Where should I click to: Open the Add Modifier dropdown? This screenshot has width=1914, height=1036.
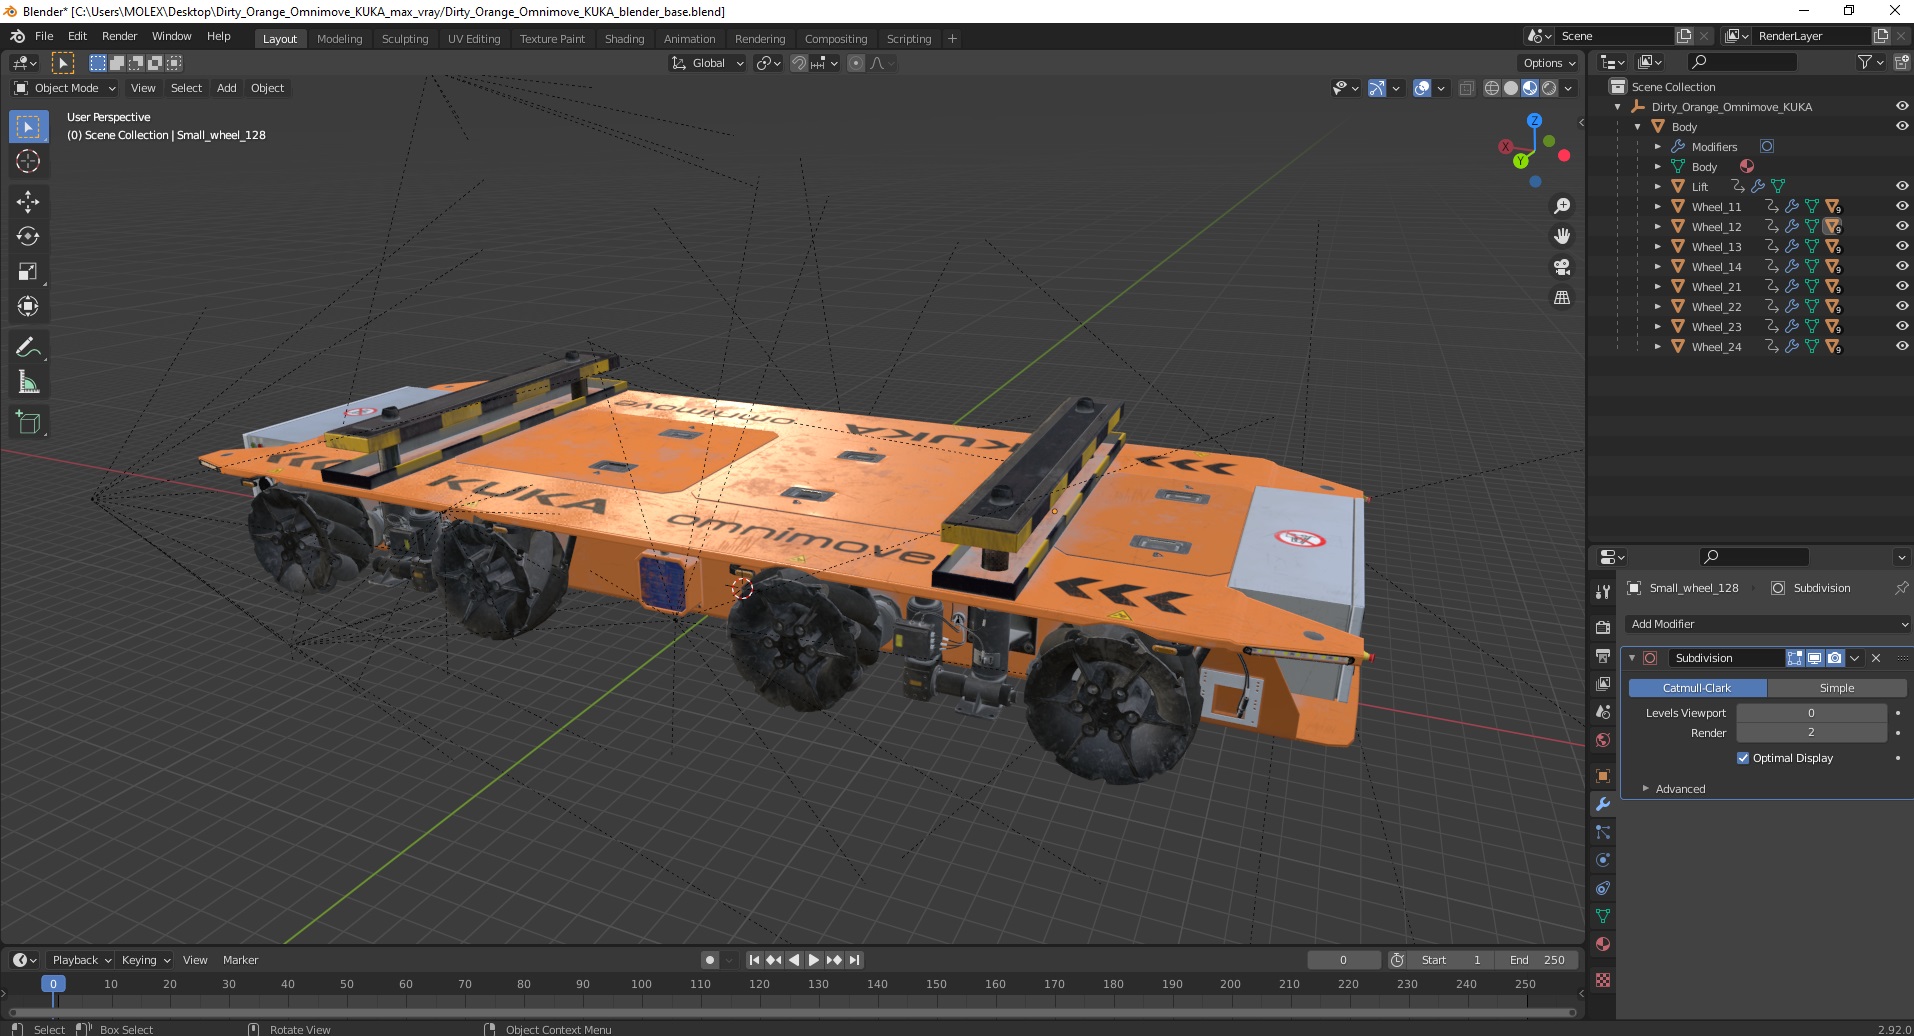pos(1767,624)
